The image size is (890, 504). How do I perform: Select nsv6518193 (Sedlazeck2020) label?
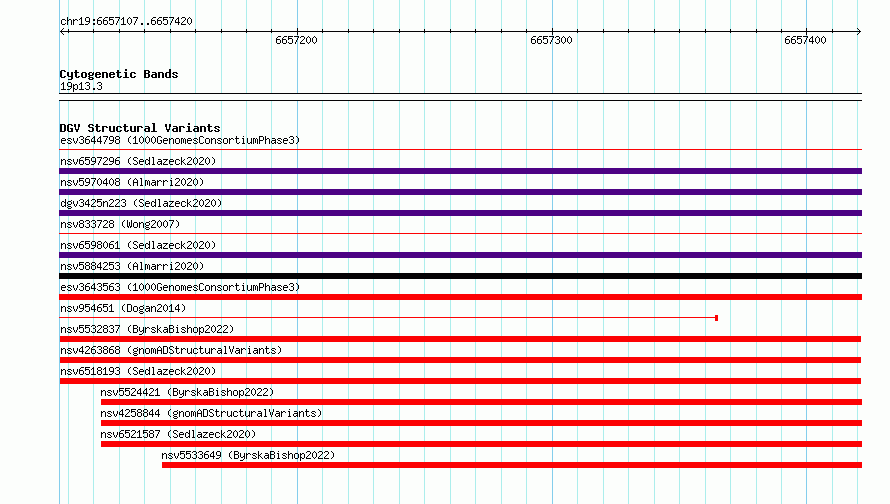(138, 371)
